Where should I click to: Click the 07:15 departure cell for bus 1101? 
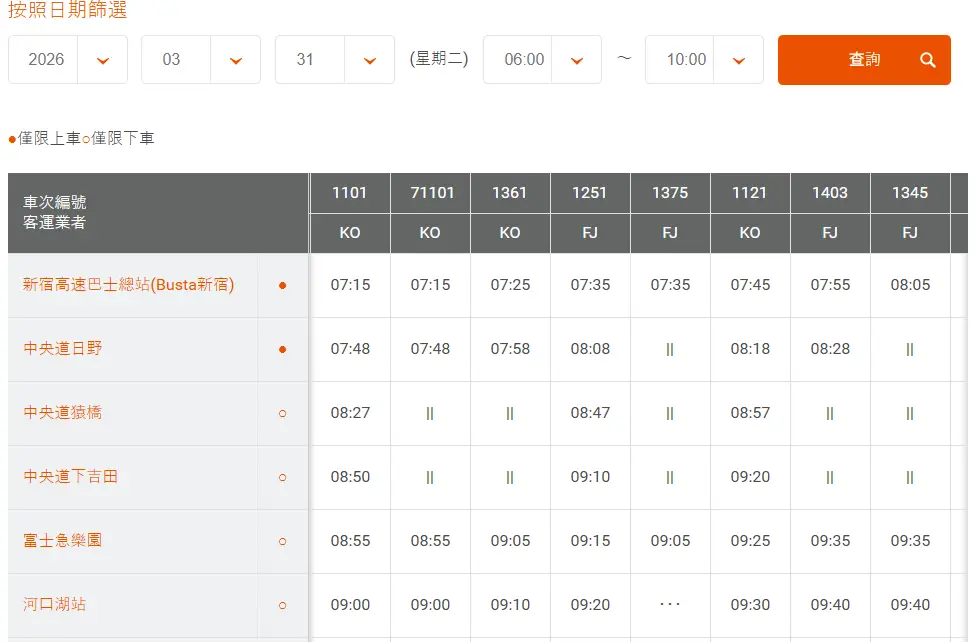(x=350, y=285)
